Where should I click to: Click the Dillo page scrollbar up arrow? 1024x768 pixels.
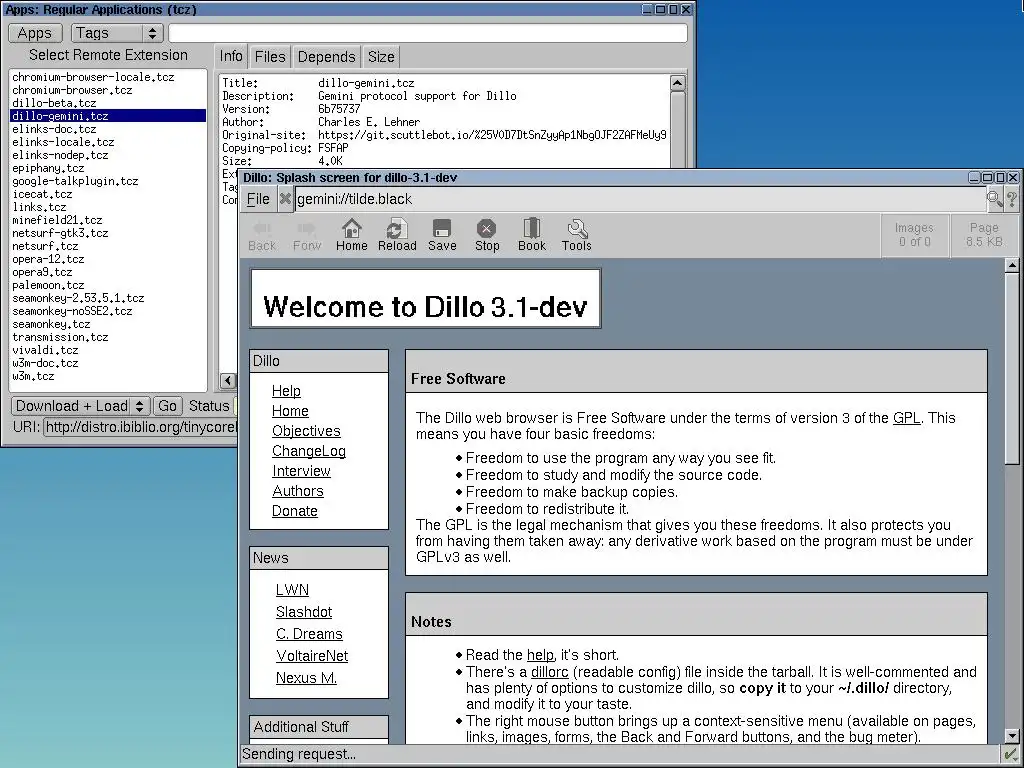point(1012,265)
